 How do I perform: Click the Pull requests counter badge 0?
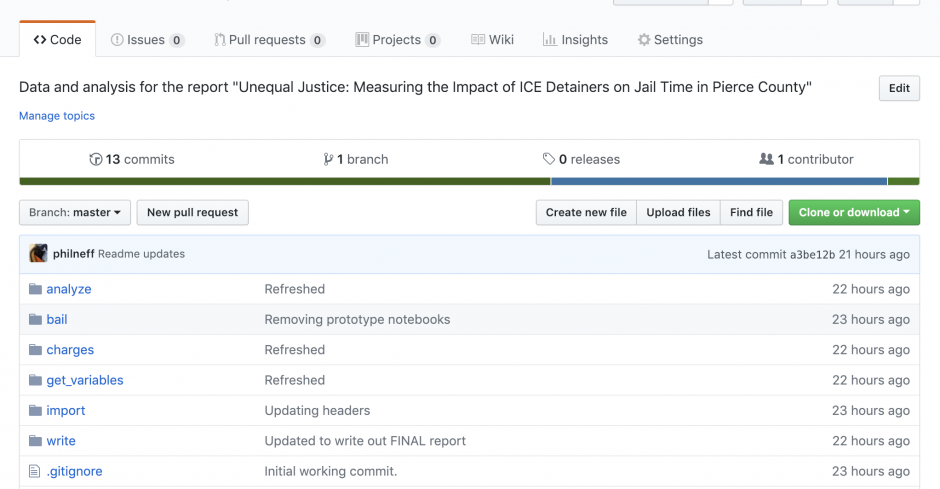coord(317,40)
